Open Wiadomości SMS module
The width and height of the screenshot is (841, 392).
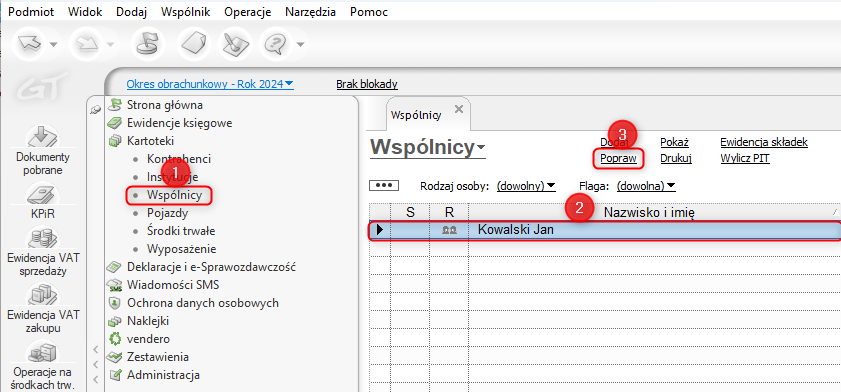coord(173,285)
